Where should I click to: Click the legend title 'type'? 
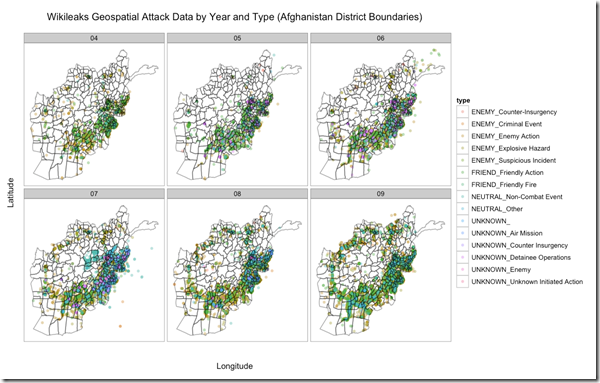(463, 101)
